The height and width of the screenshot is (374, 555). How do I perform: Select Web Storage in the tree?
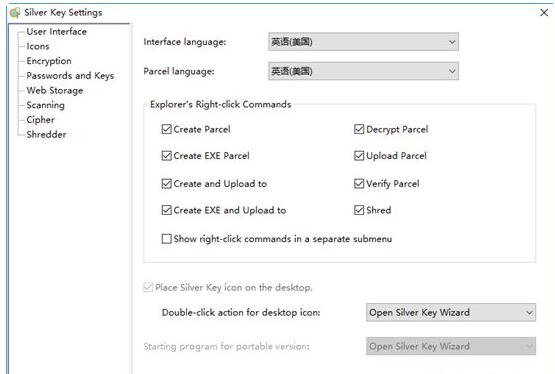pos(55,91)
